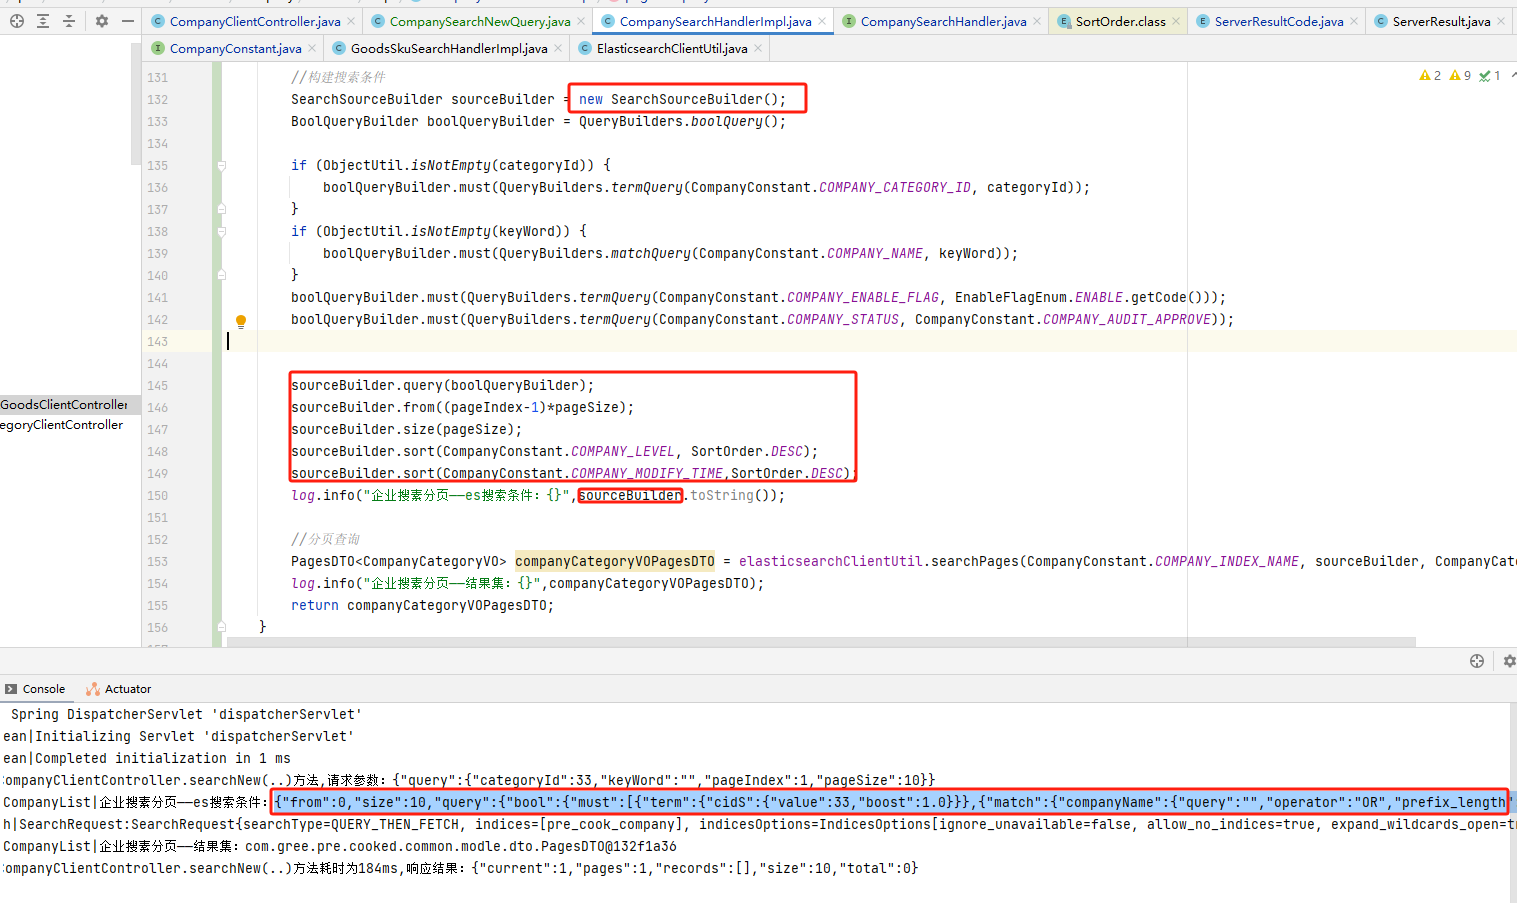
Task: Close ElasticsearchClientUtil.java tab
Action: (x=758, y=48)
